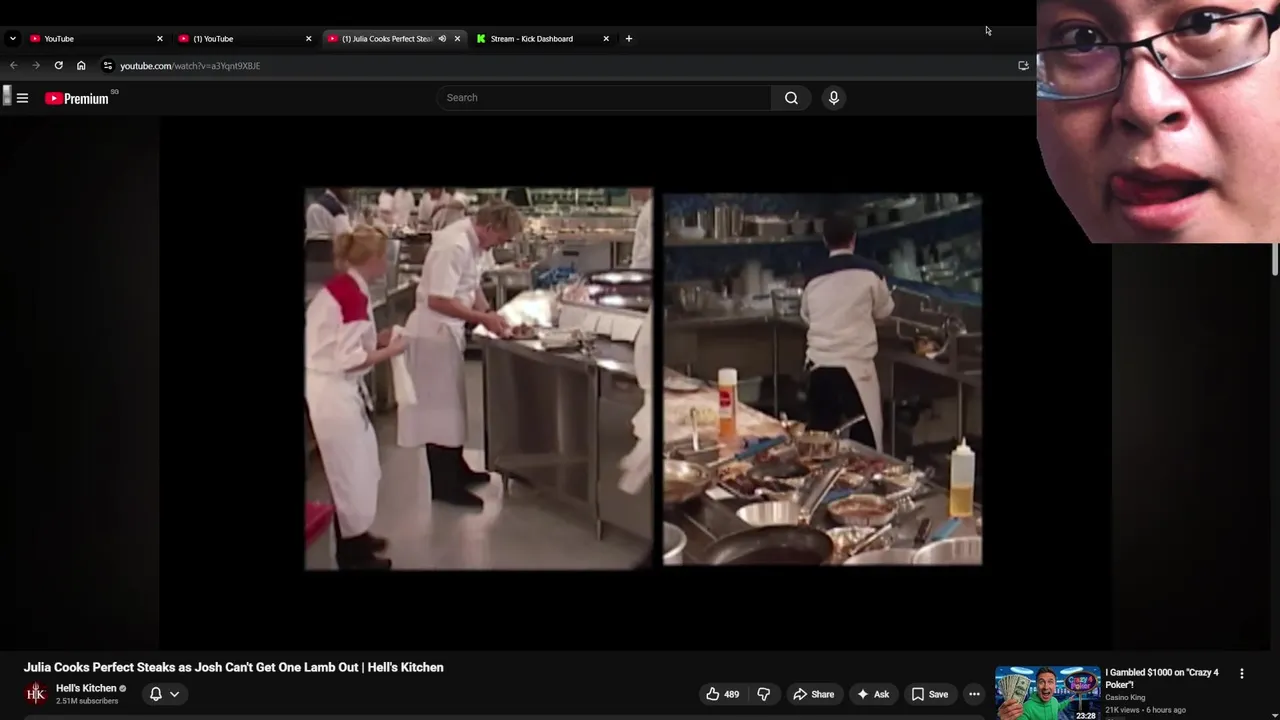This screenshot has width=1280, height=720.
Task: Close the first YouTube tab
Action: click(x=159, y=38)
